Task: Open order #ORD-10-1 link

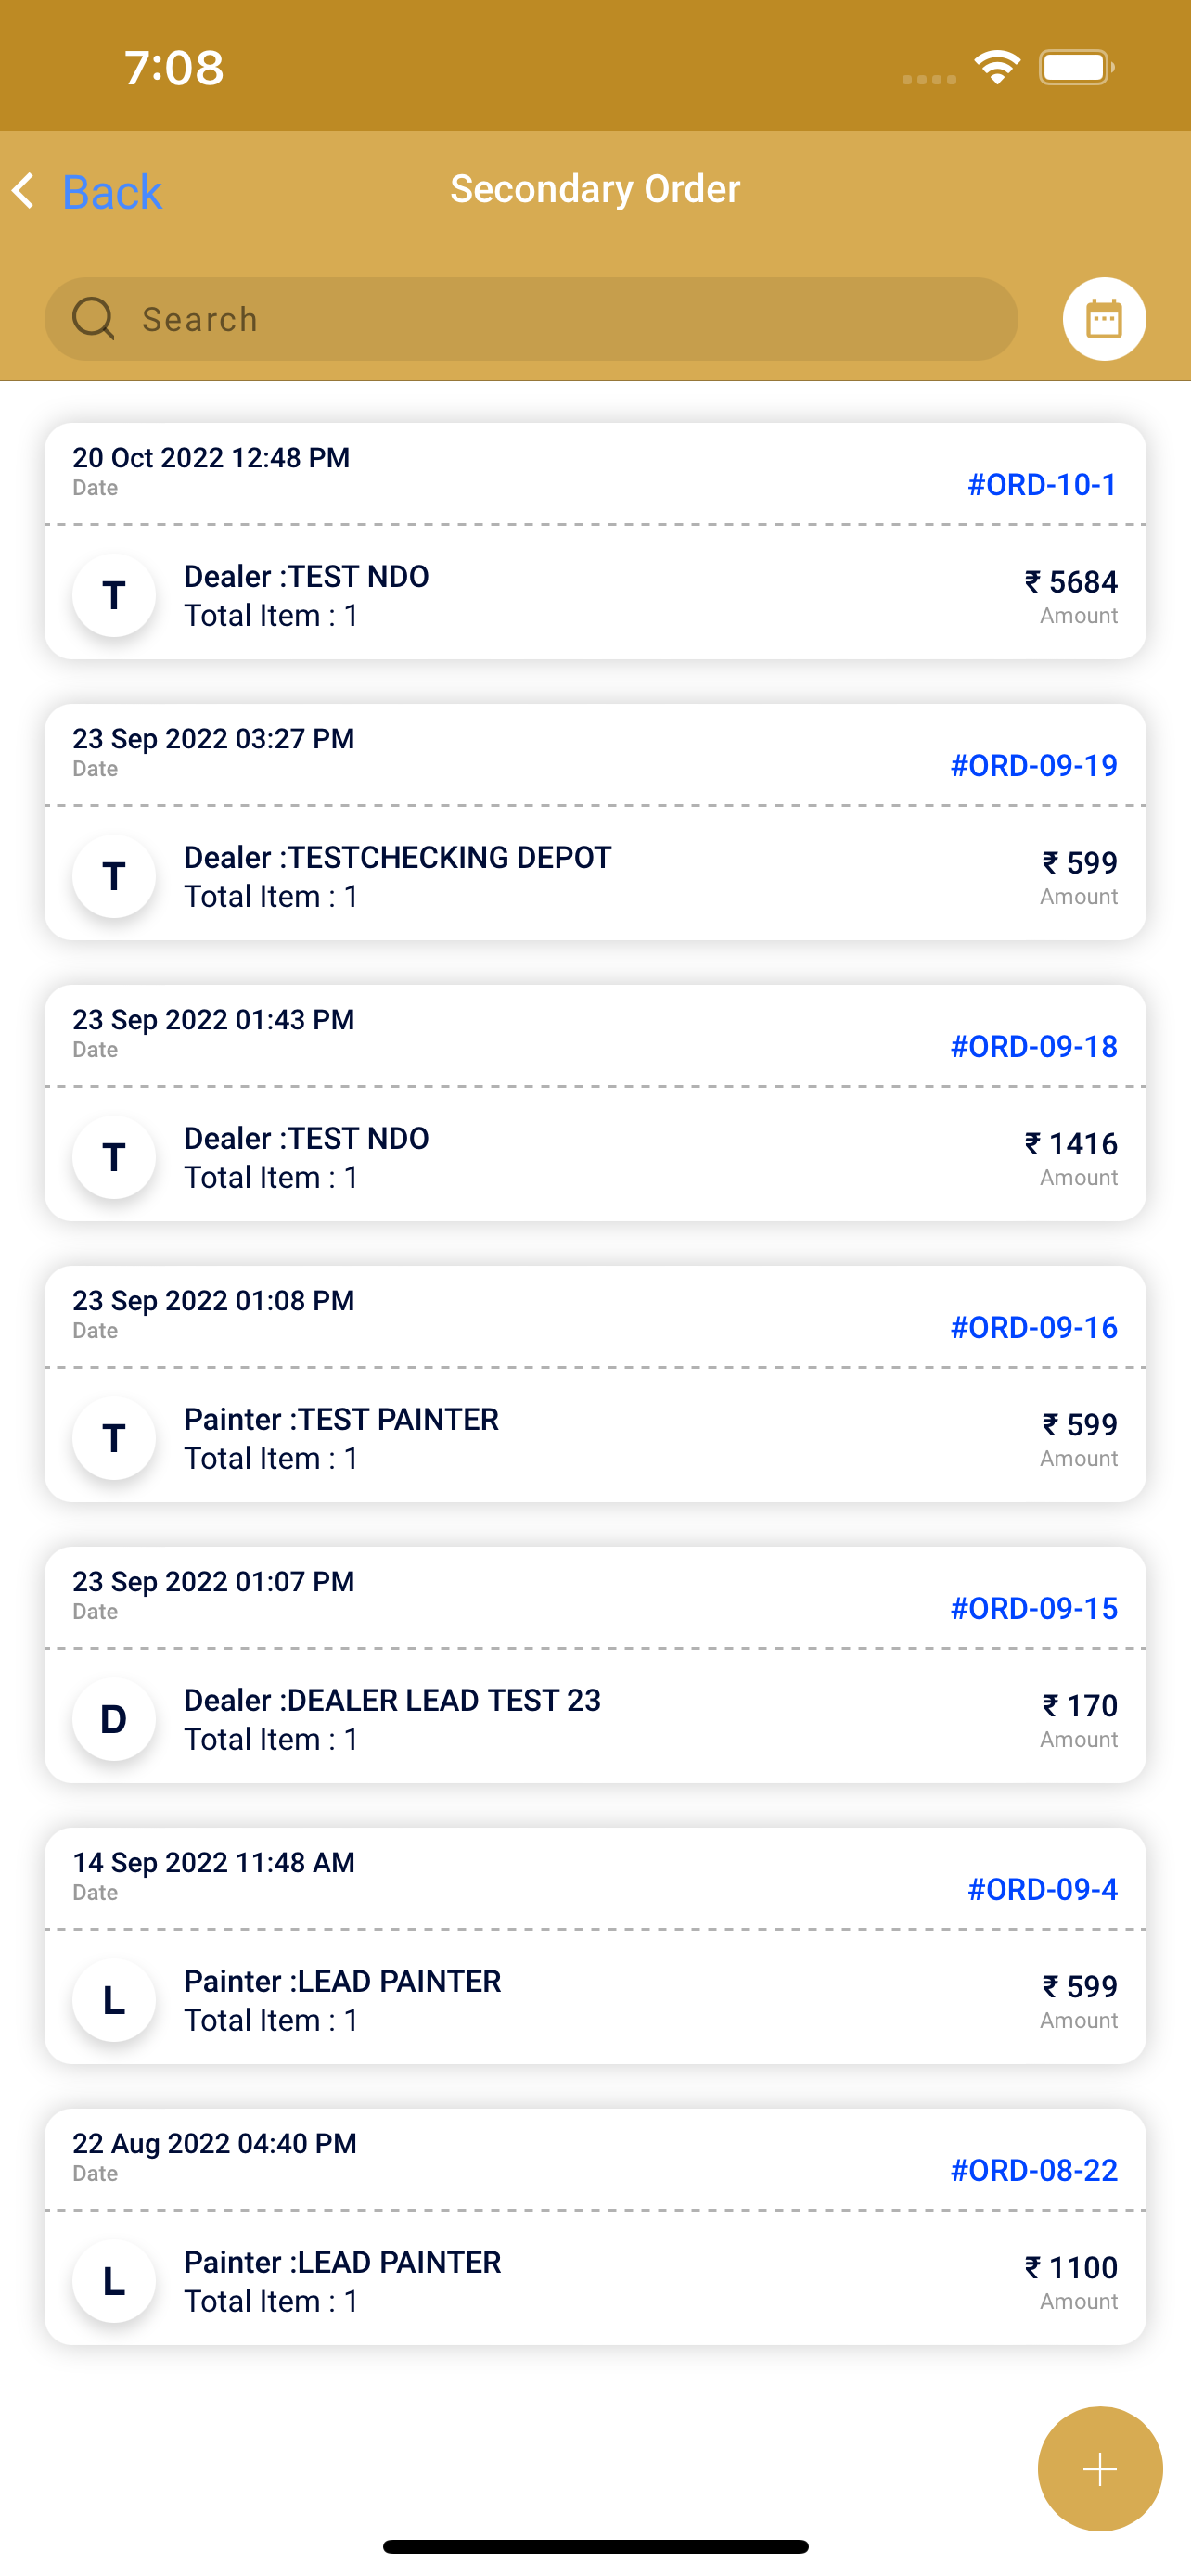Action: point(1042,484)
